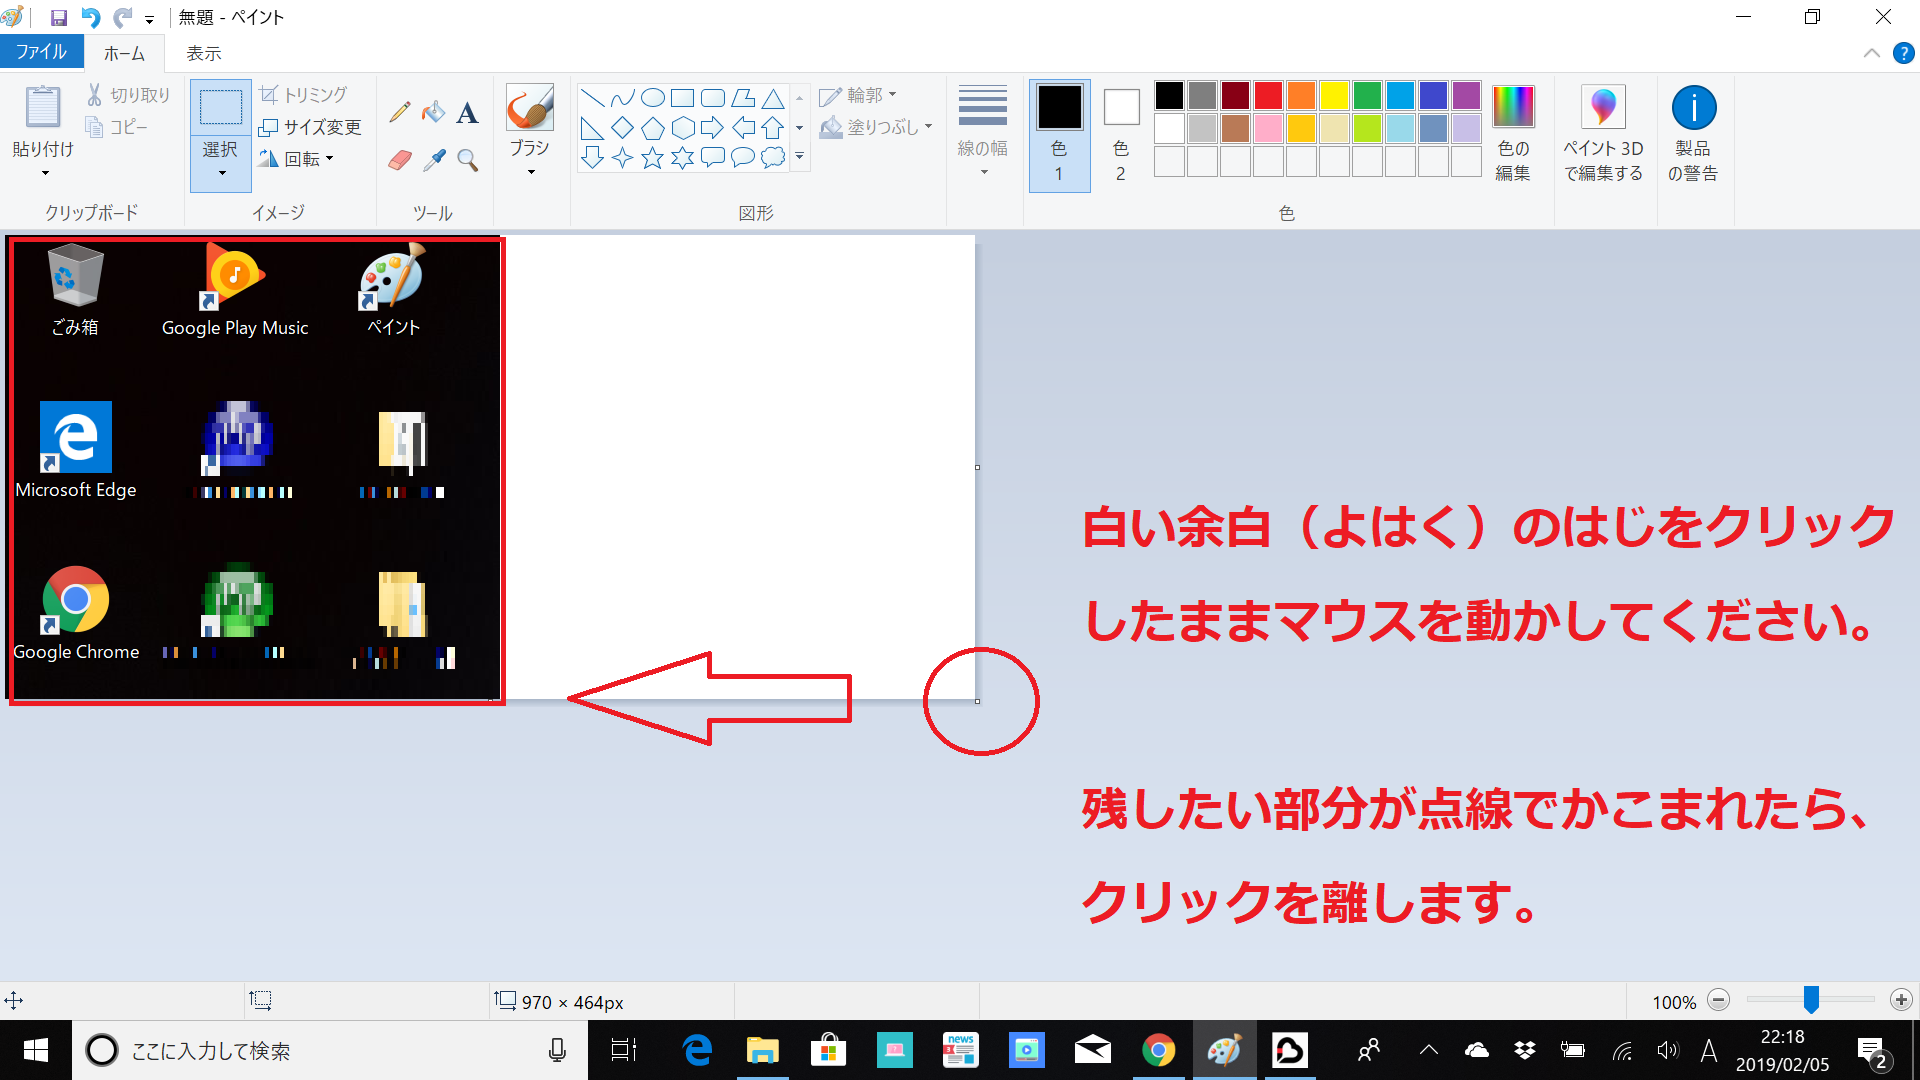Click the Brushes tool icon
1920x1080 pixels.
530,107
